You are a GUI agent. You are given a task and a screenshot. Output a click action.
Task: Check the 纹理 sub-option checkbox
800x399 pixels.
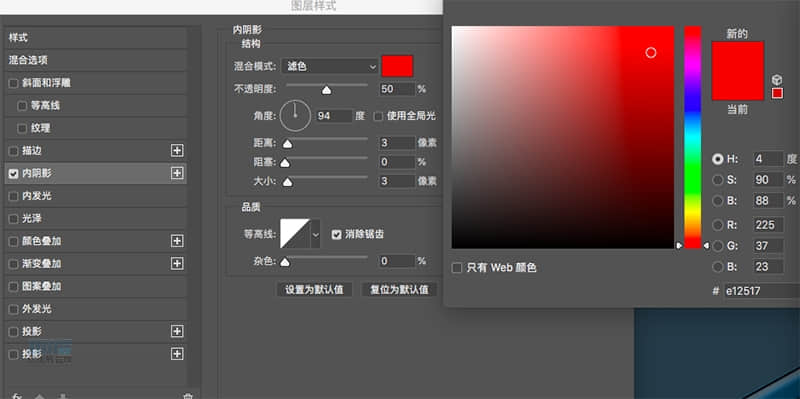point(22,128)
